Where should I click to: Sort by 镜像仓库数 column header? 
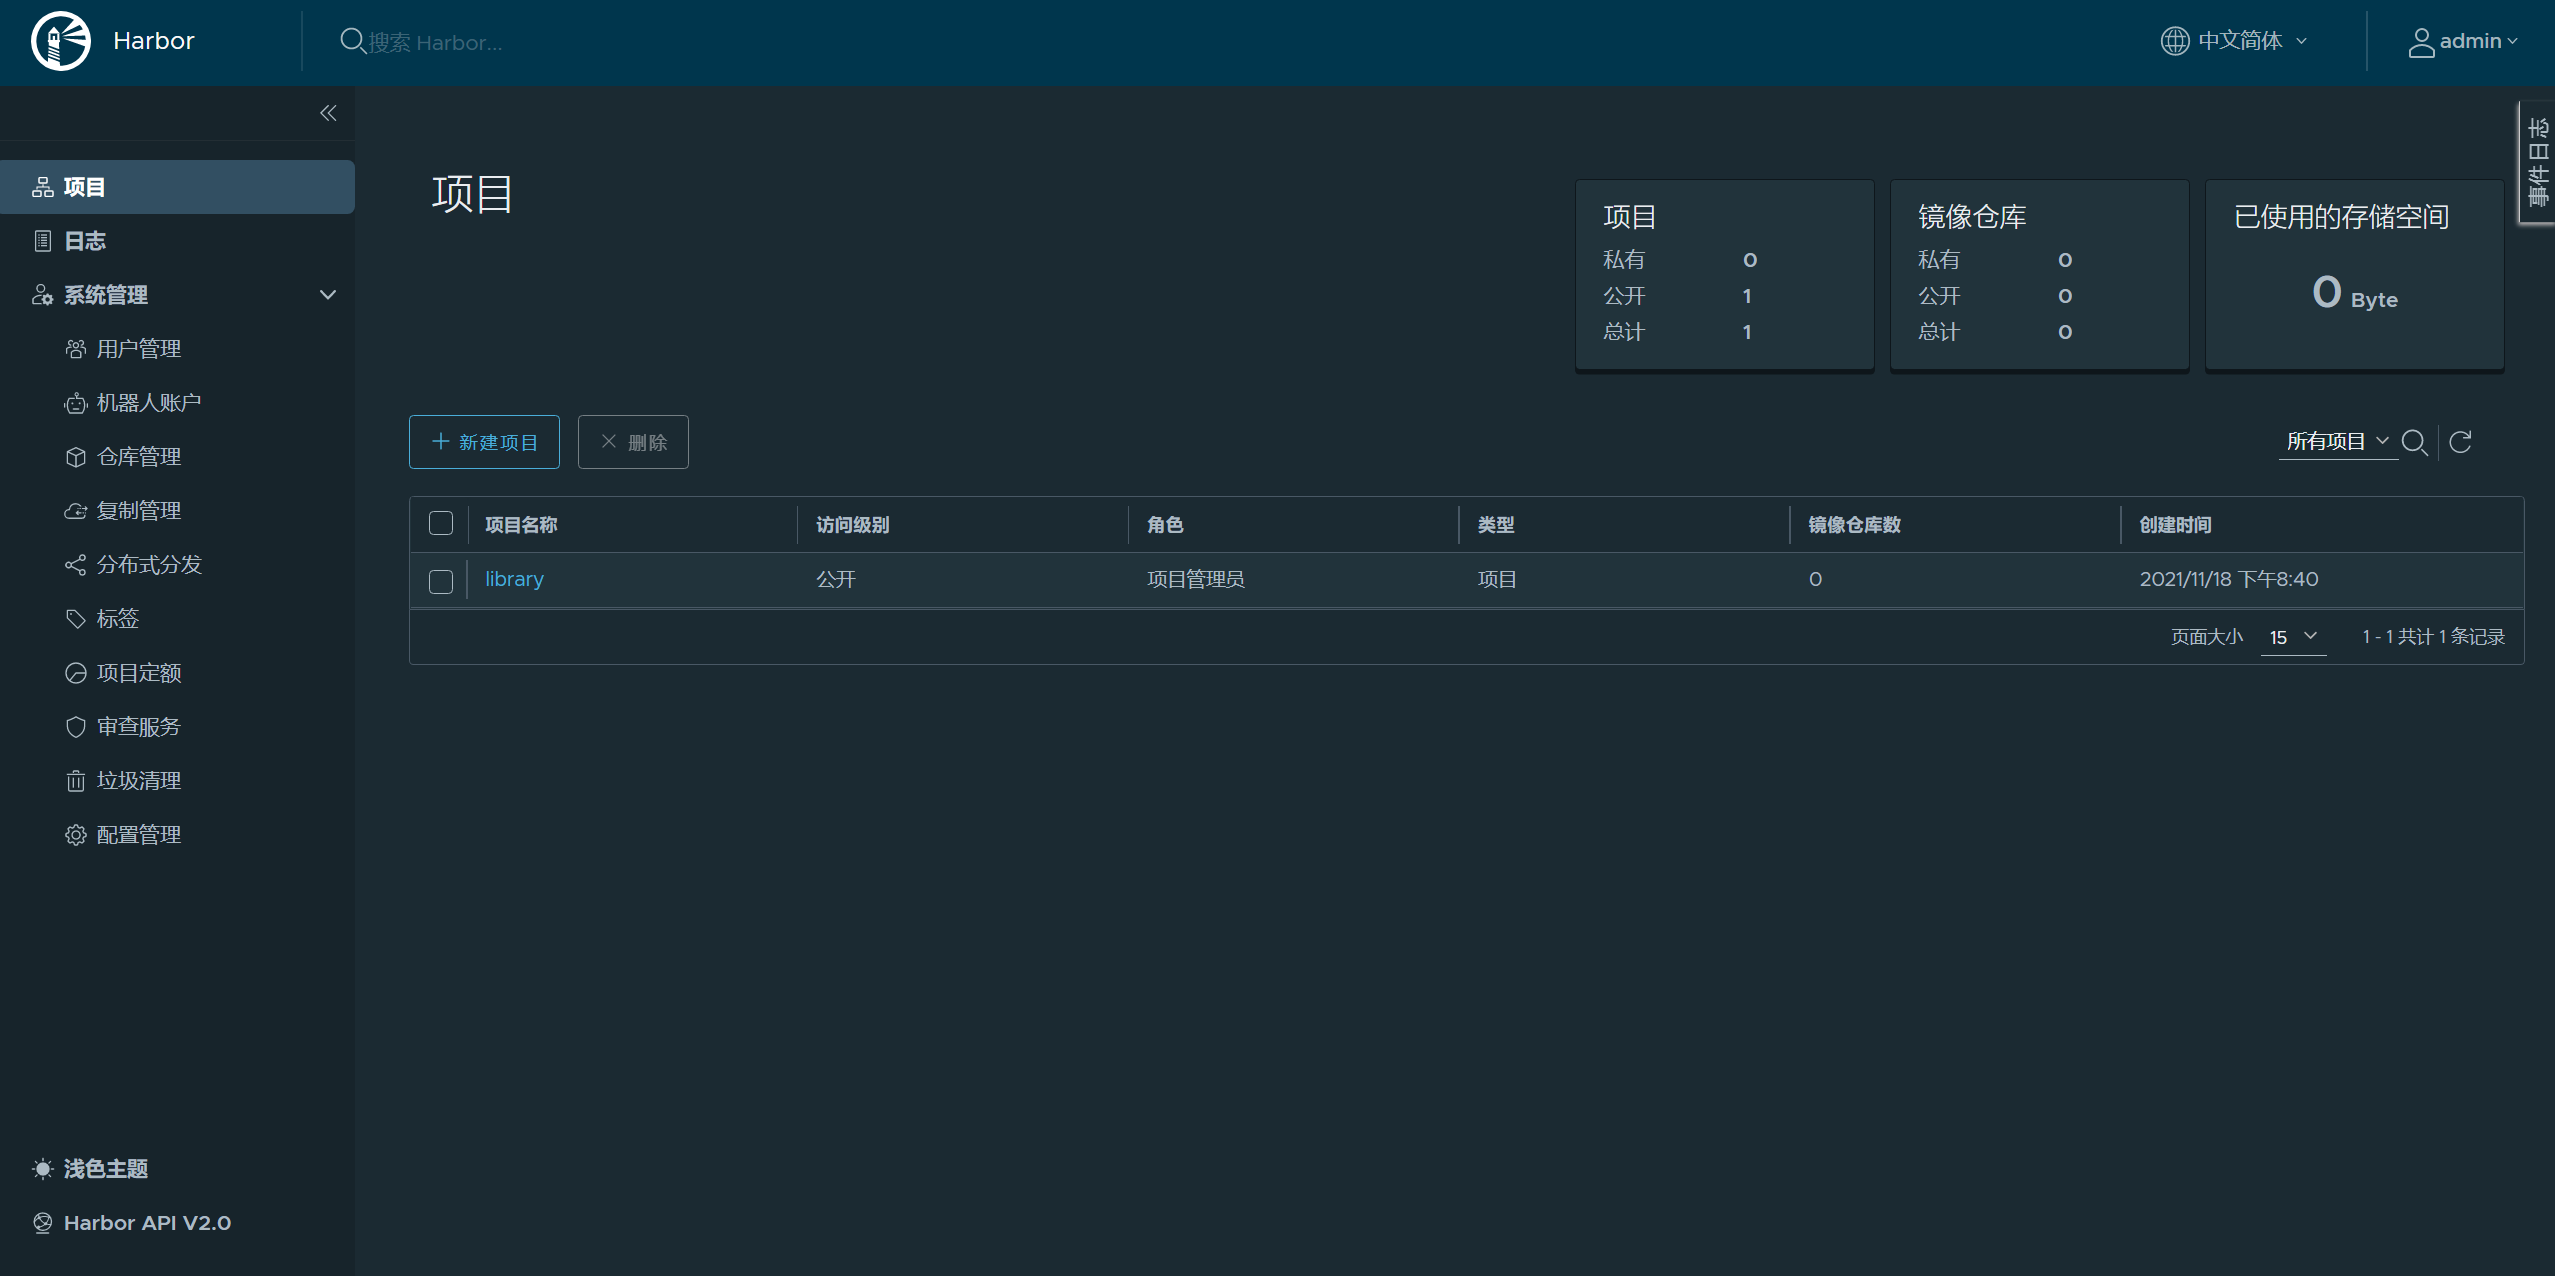(x=1854, y=525)
